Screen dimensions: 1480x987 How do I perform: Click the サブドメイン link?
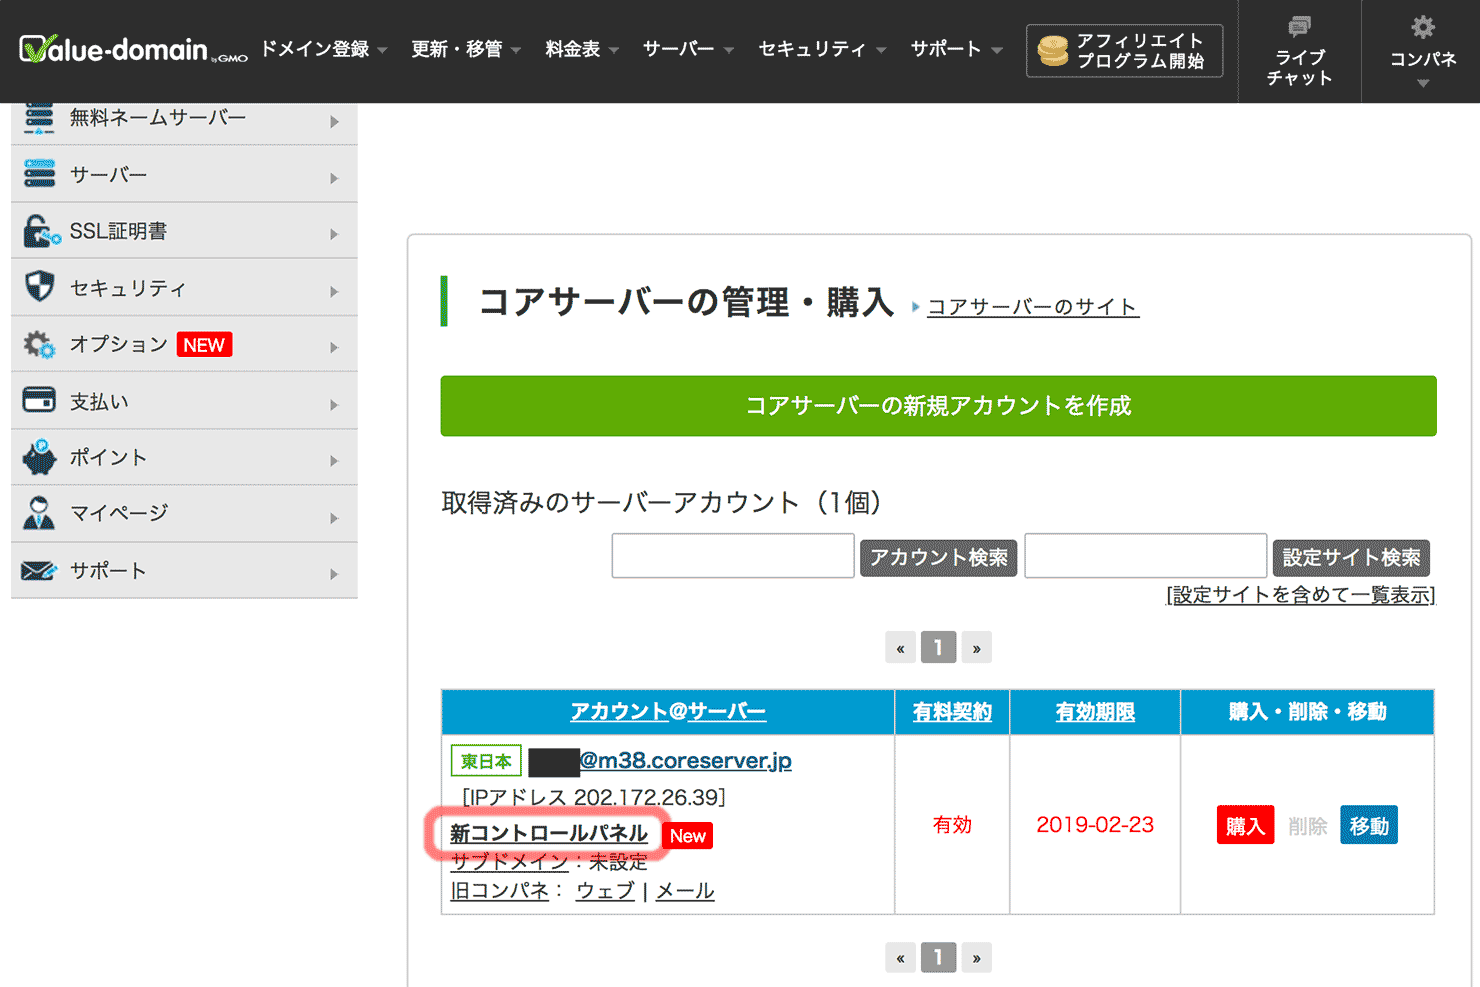click(509, 862)
